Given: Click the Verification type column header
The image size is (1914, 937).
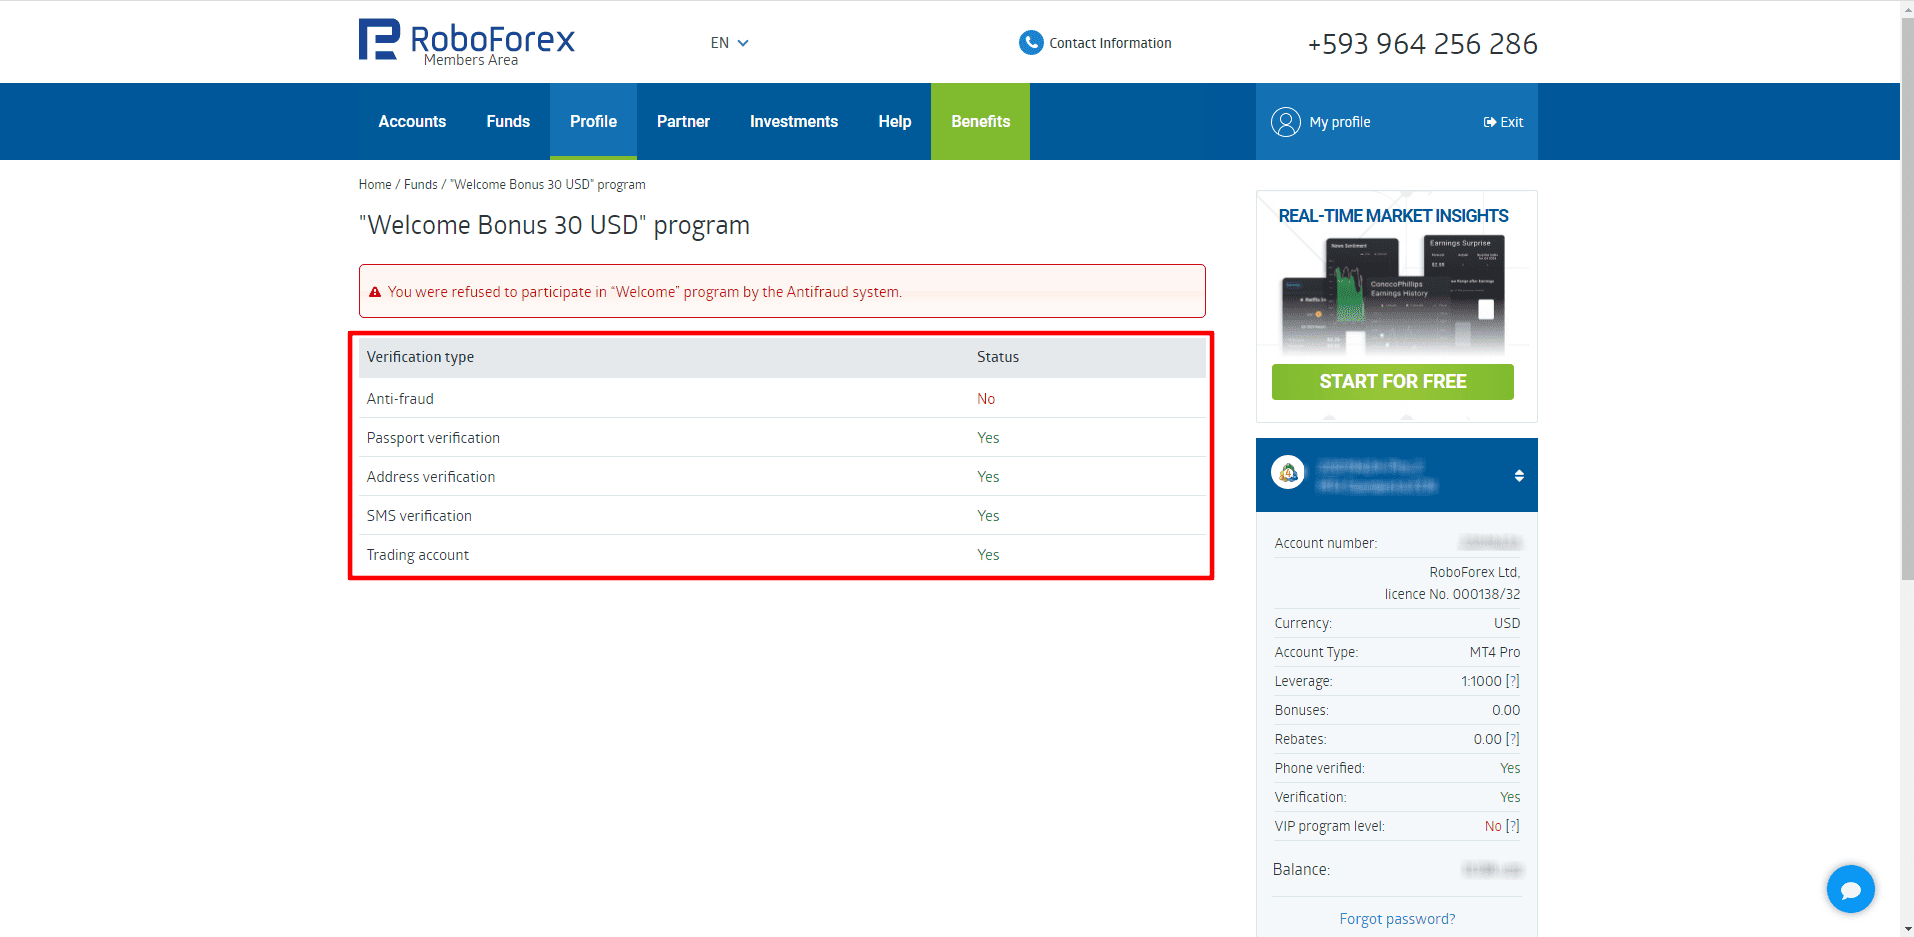Looking at the screenshot, I should click(420, 357).
